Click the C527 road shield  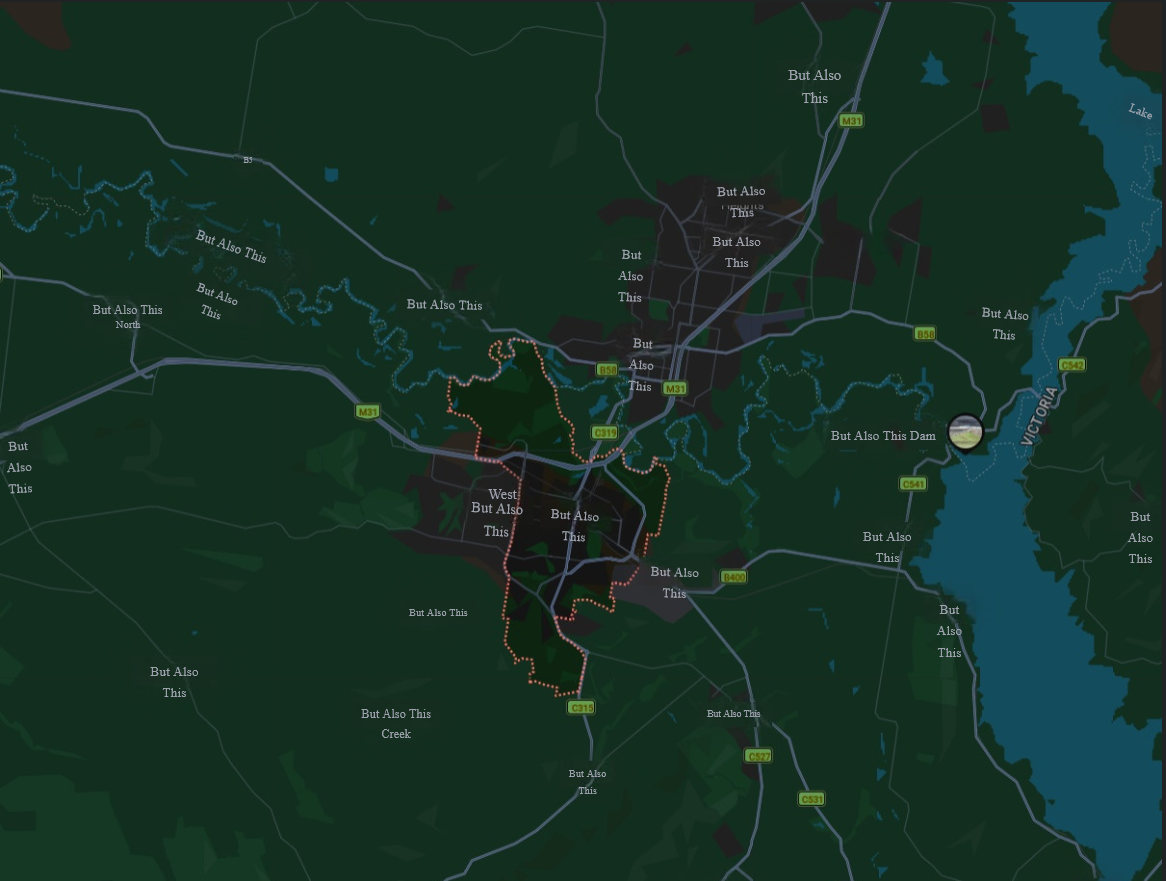758,756
